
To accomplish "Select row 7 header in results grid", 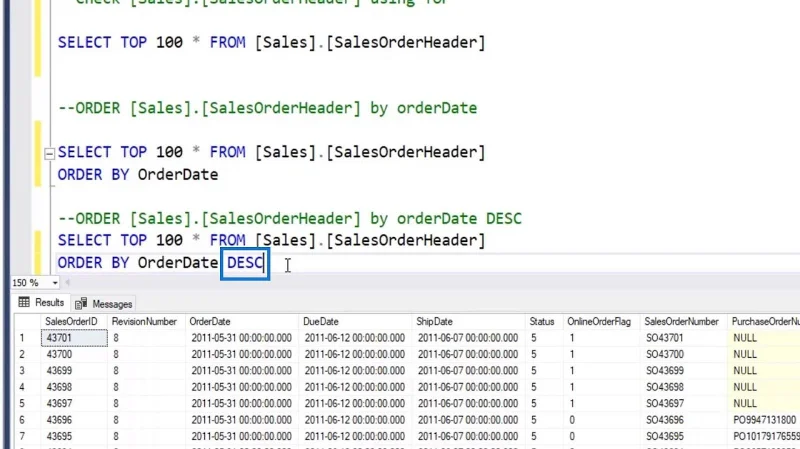I will click(27, 436).
